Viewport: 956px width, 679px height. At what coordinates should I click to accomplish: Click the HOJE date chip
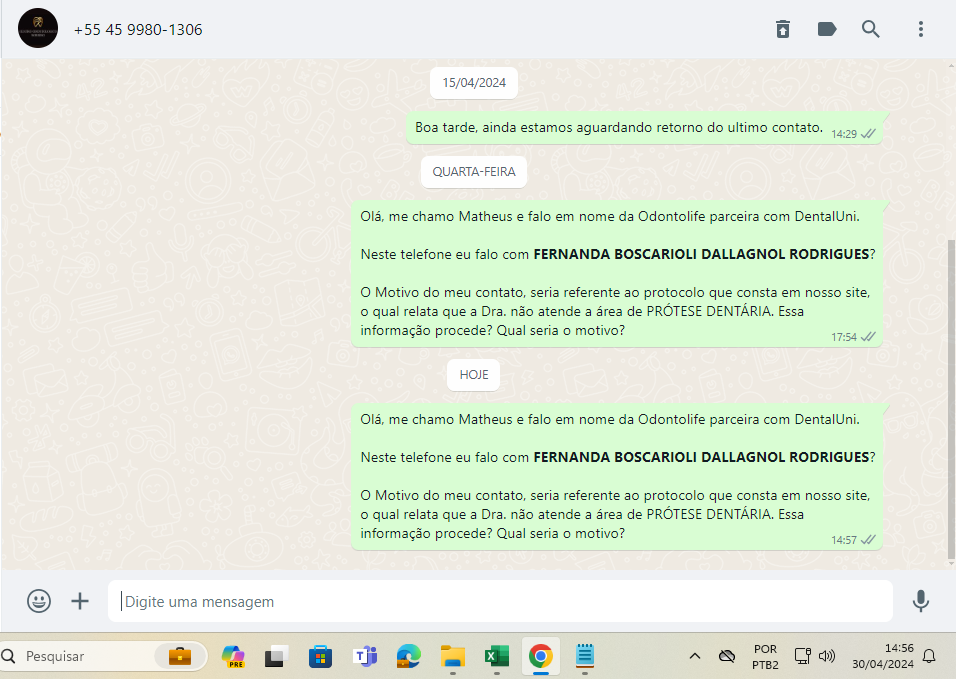474,375
